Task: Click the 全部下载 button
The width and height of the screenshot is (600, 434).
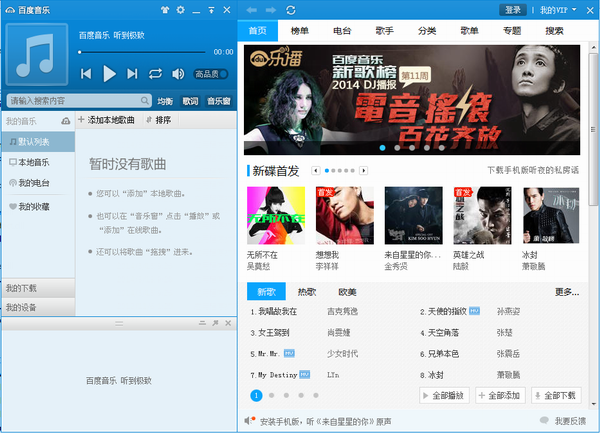Action: pyautogui.click(x=556, y=395)
